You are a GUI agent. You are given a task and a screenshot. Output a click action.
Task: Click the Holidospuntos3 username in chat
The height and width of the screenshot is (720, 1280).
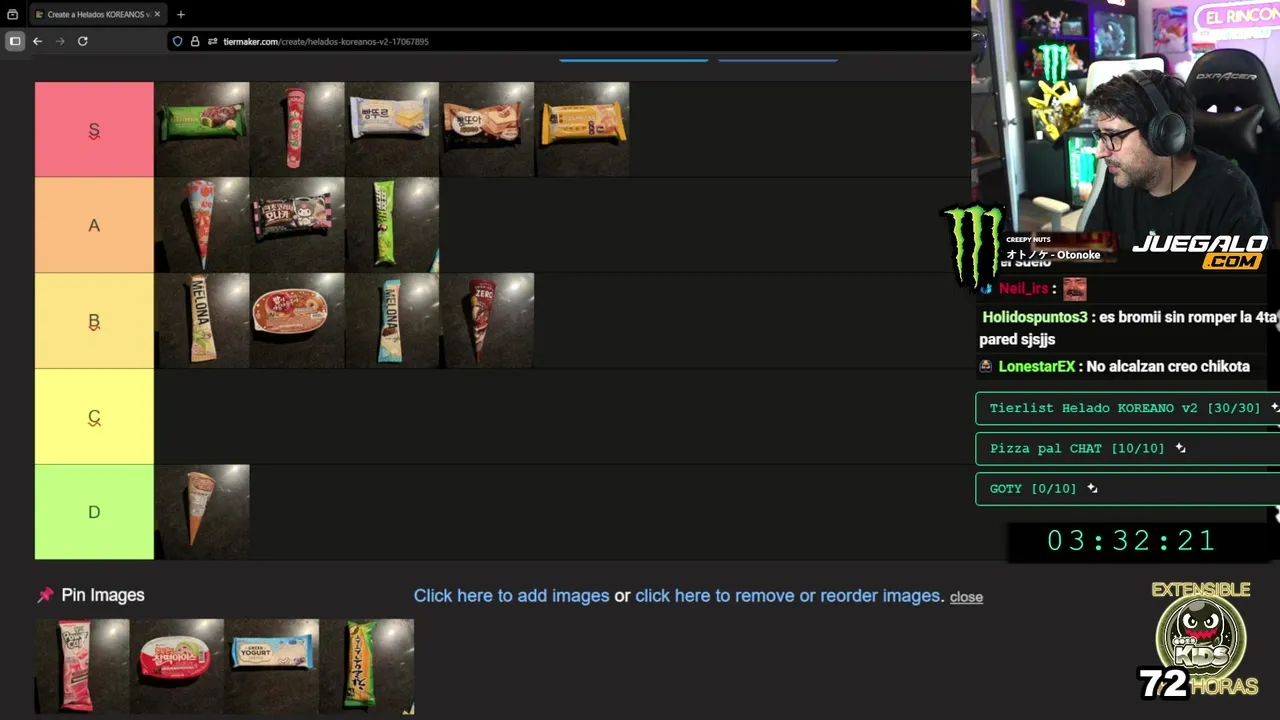coord(1035,317)
